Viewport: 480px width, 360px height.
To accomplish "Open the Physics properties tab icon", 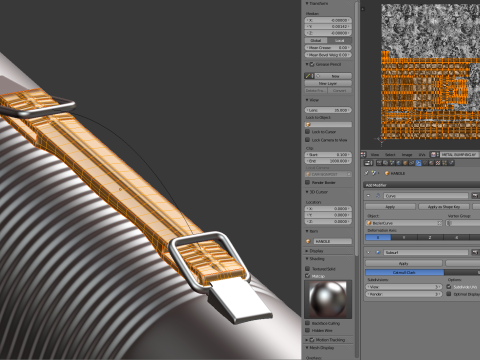I will (x=451, y=163).
